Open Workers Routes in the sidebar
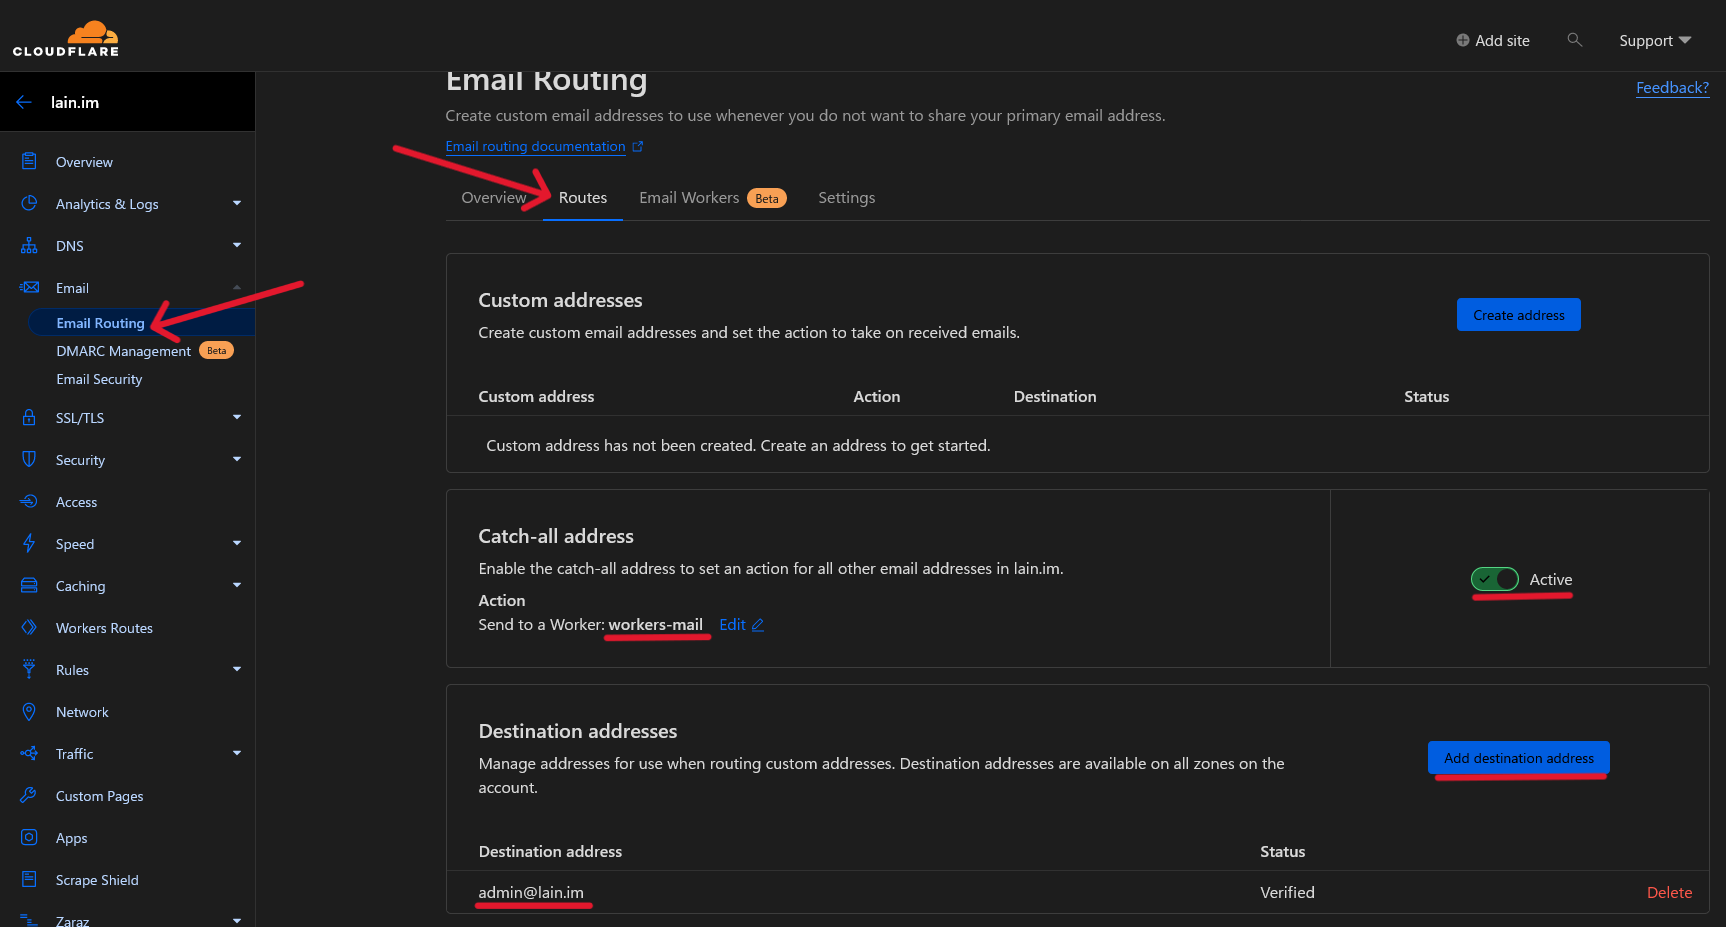 104,628
